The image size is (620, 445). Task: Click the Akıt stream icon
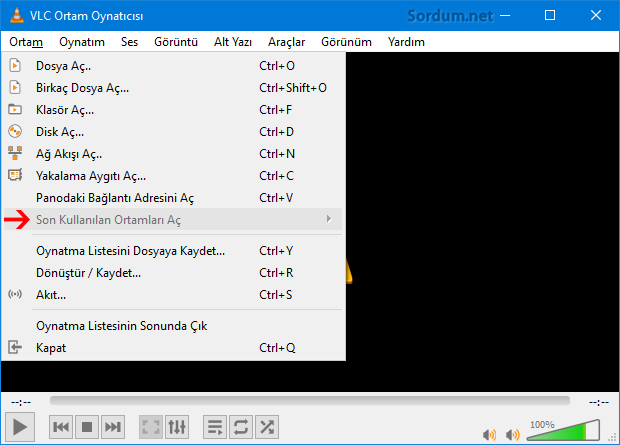click(x=15, y=294)
